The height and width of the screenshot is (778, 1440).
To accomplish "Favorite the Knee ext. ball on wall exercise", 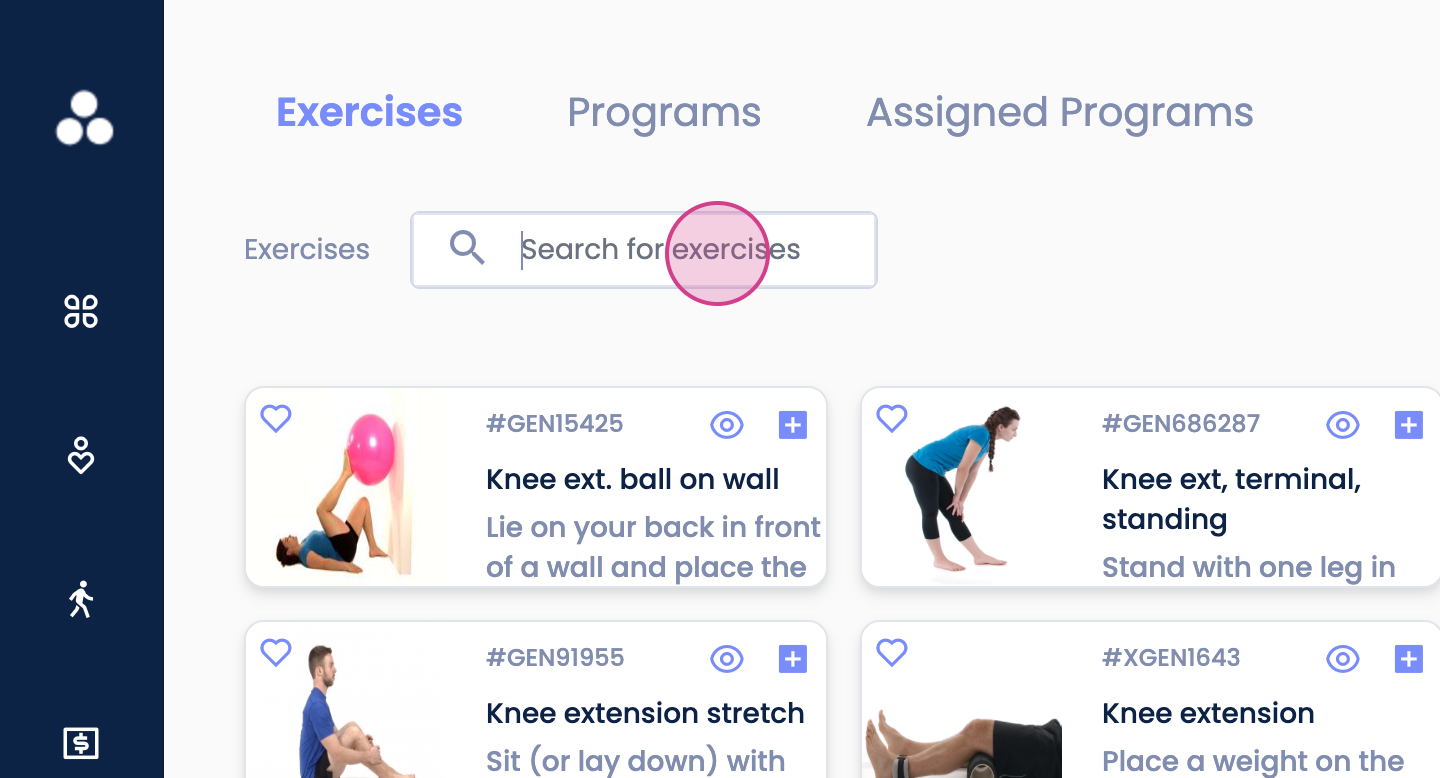I will (276, 418).
